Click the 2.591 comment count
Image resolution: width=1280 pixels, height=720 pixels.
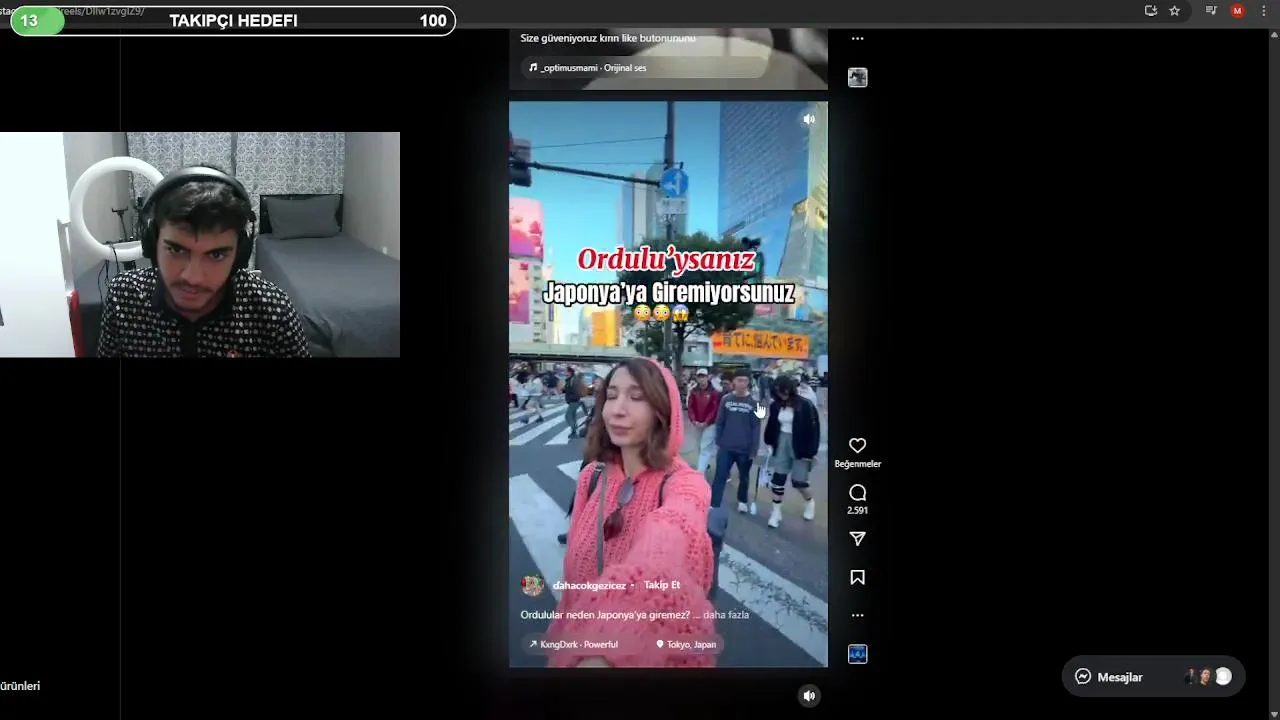[857, 510]
